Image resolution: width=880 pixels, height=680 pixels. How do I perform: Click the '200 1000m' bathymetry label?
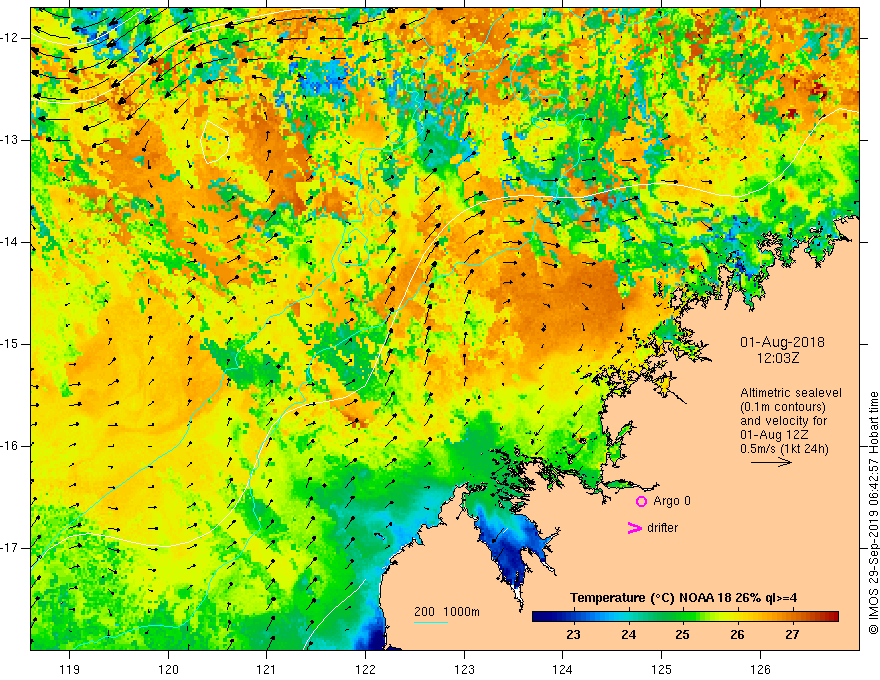[x=447, y=612]
